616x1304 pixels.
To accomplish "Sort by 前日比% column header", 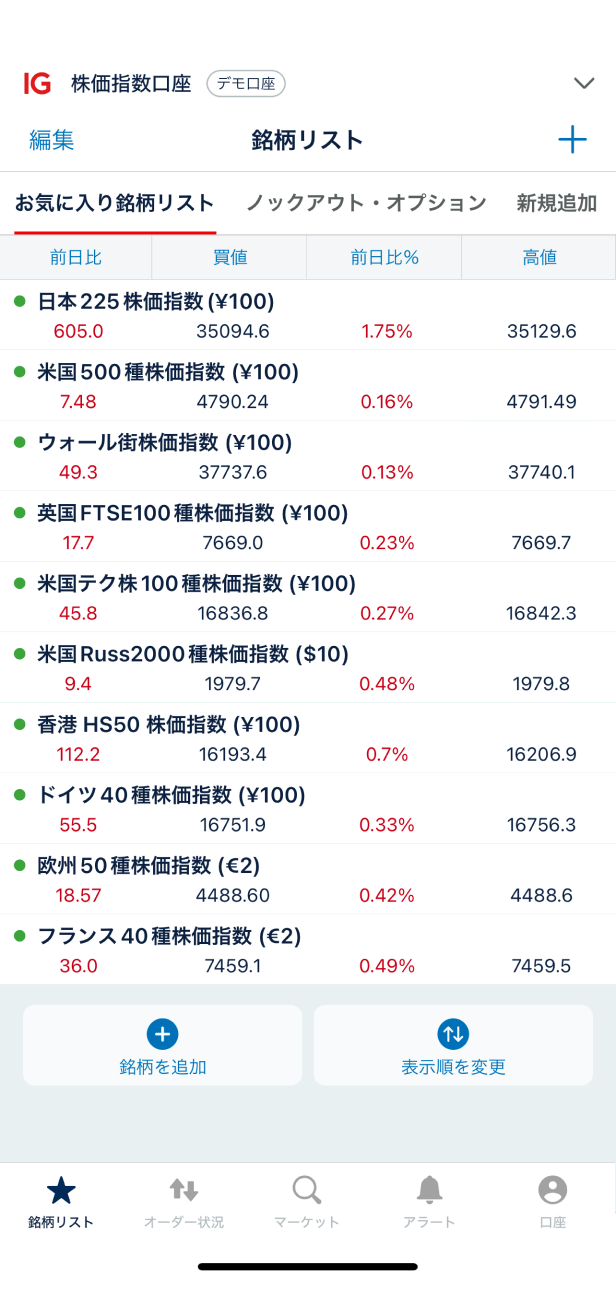I will (384, 258).
